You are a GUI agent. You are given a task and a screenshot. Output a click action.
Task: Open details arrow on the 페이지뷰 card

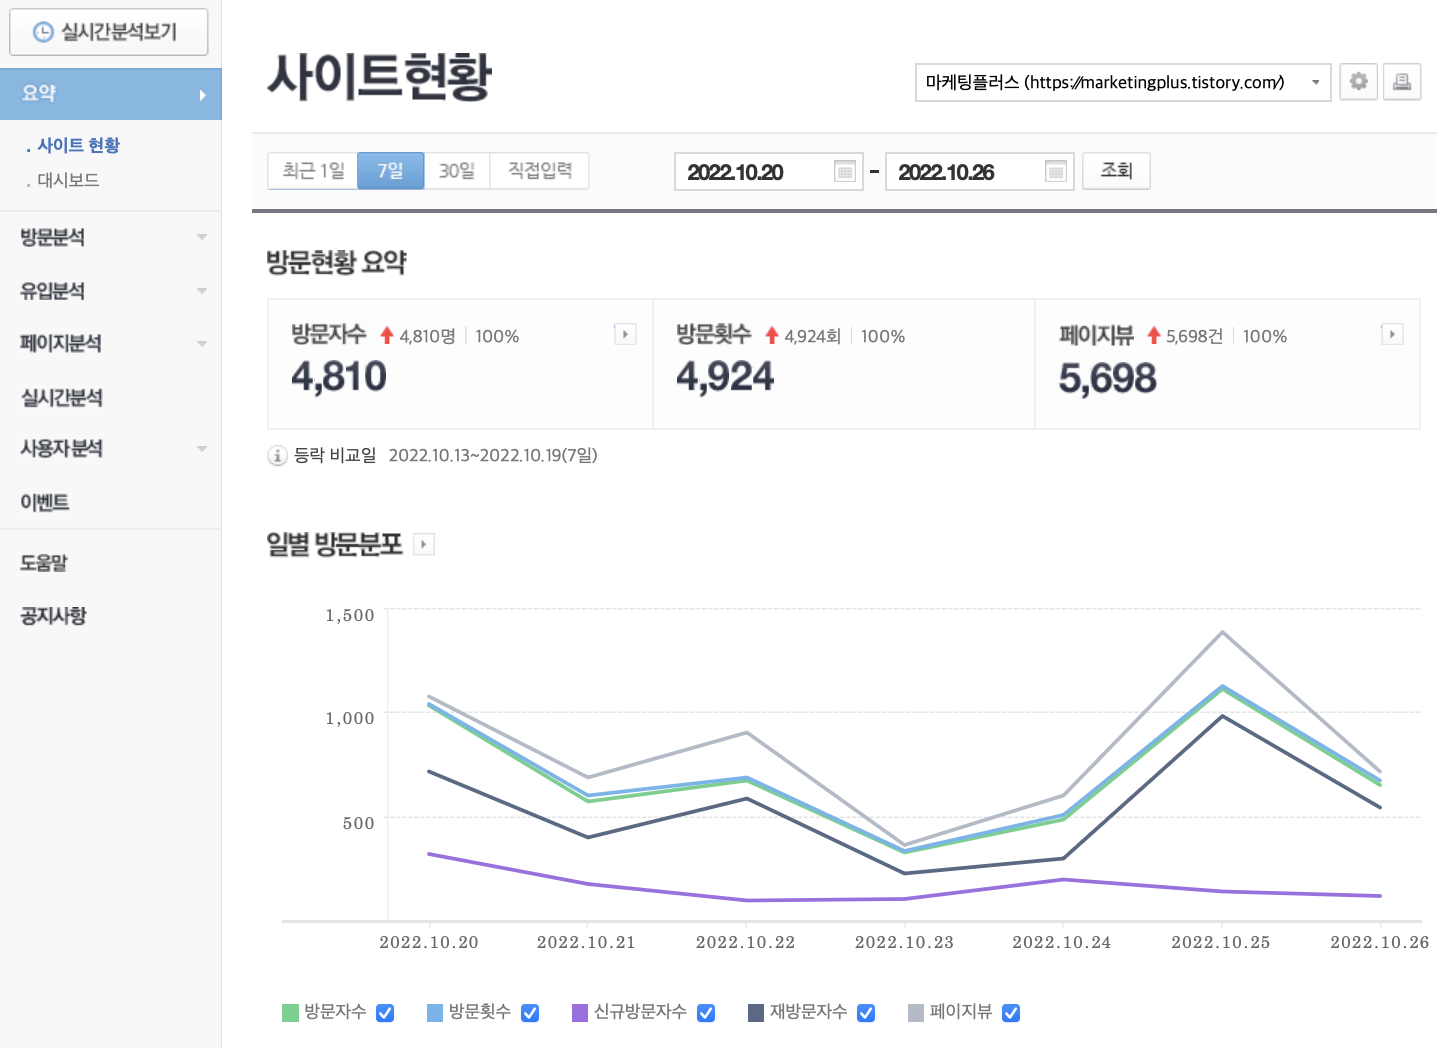point(1392,334)
